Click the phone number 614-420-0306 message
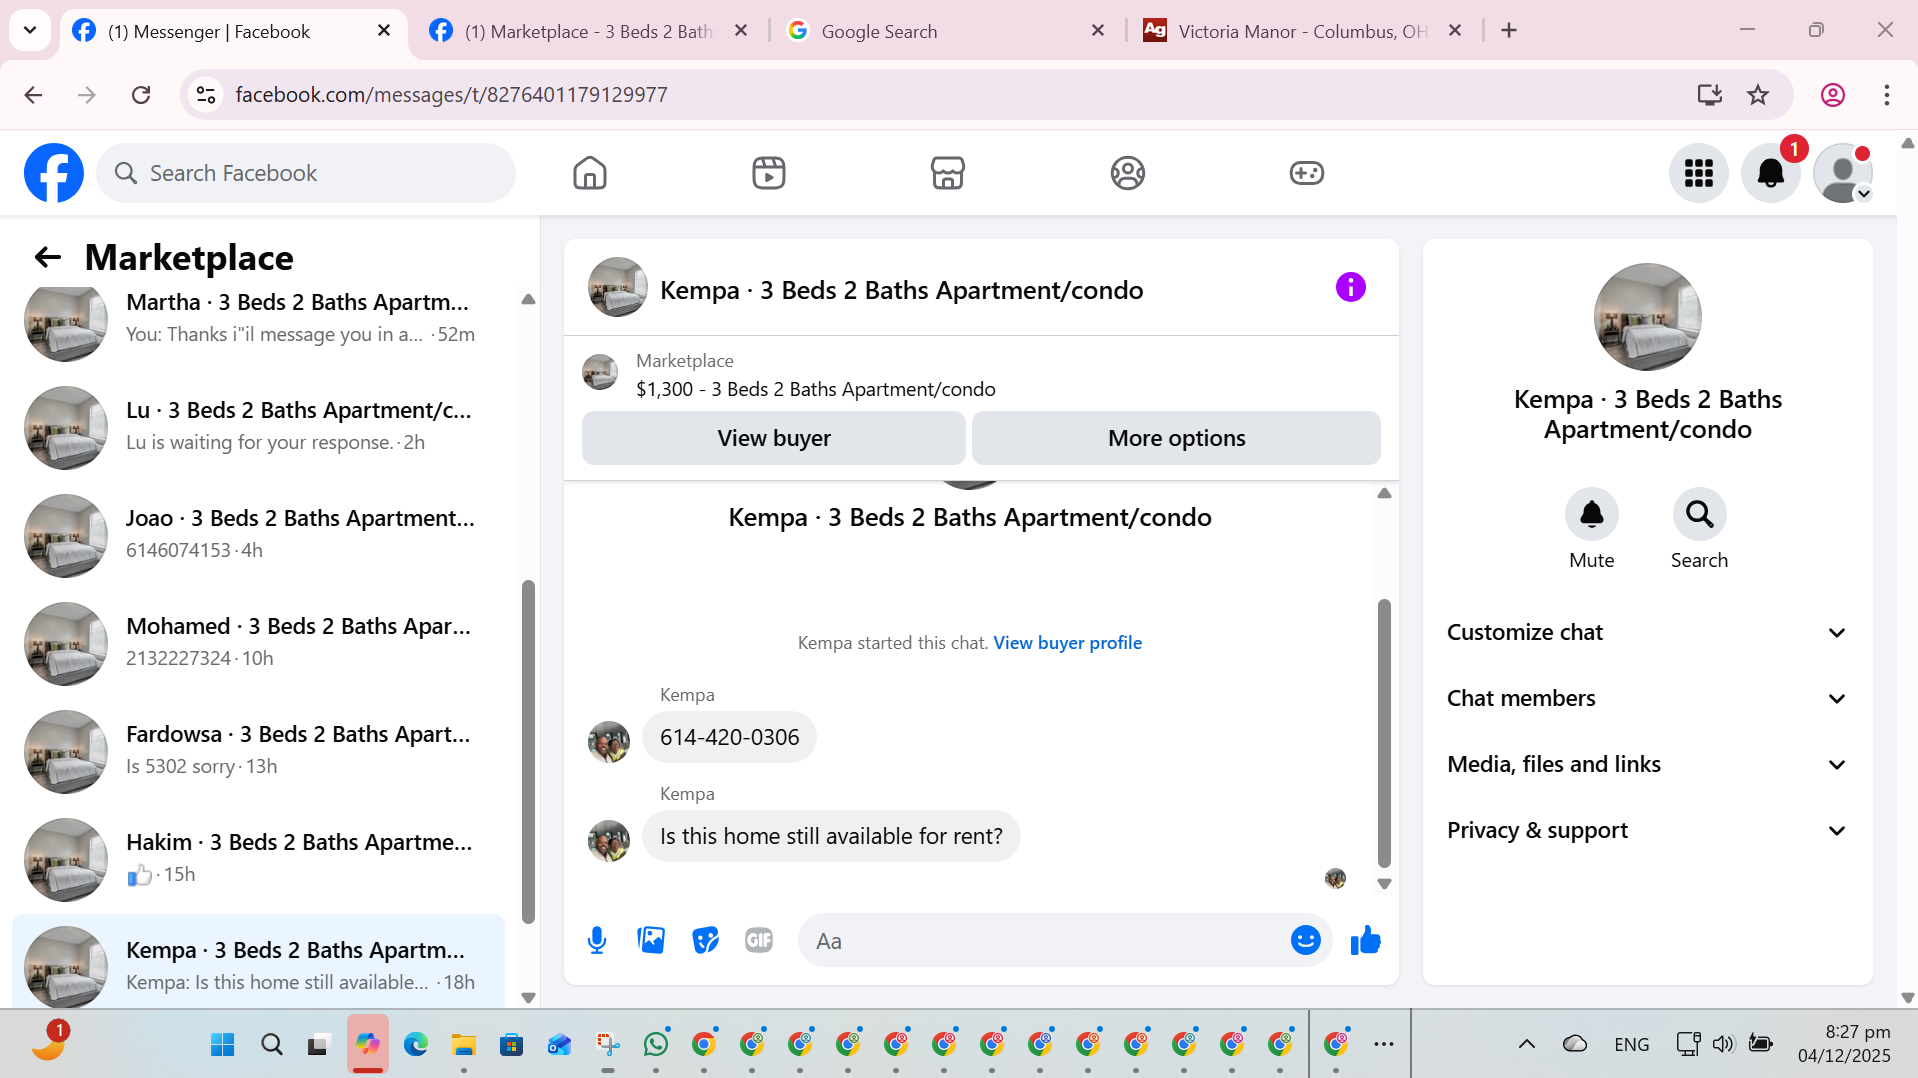 point(729,738)
